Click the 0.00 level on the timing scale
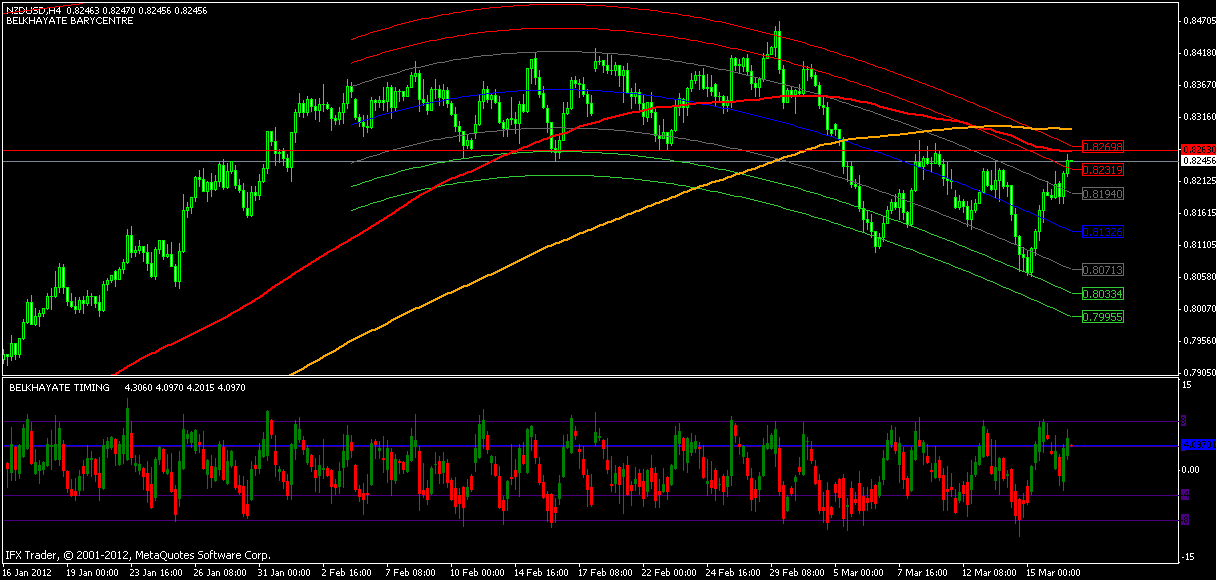Image resolution: width=1216 pixels, height=580 pixels. point(1191,470)
